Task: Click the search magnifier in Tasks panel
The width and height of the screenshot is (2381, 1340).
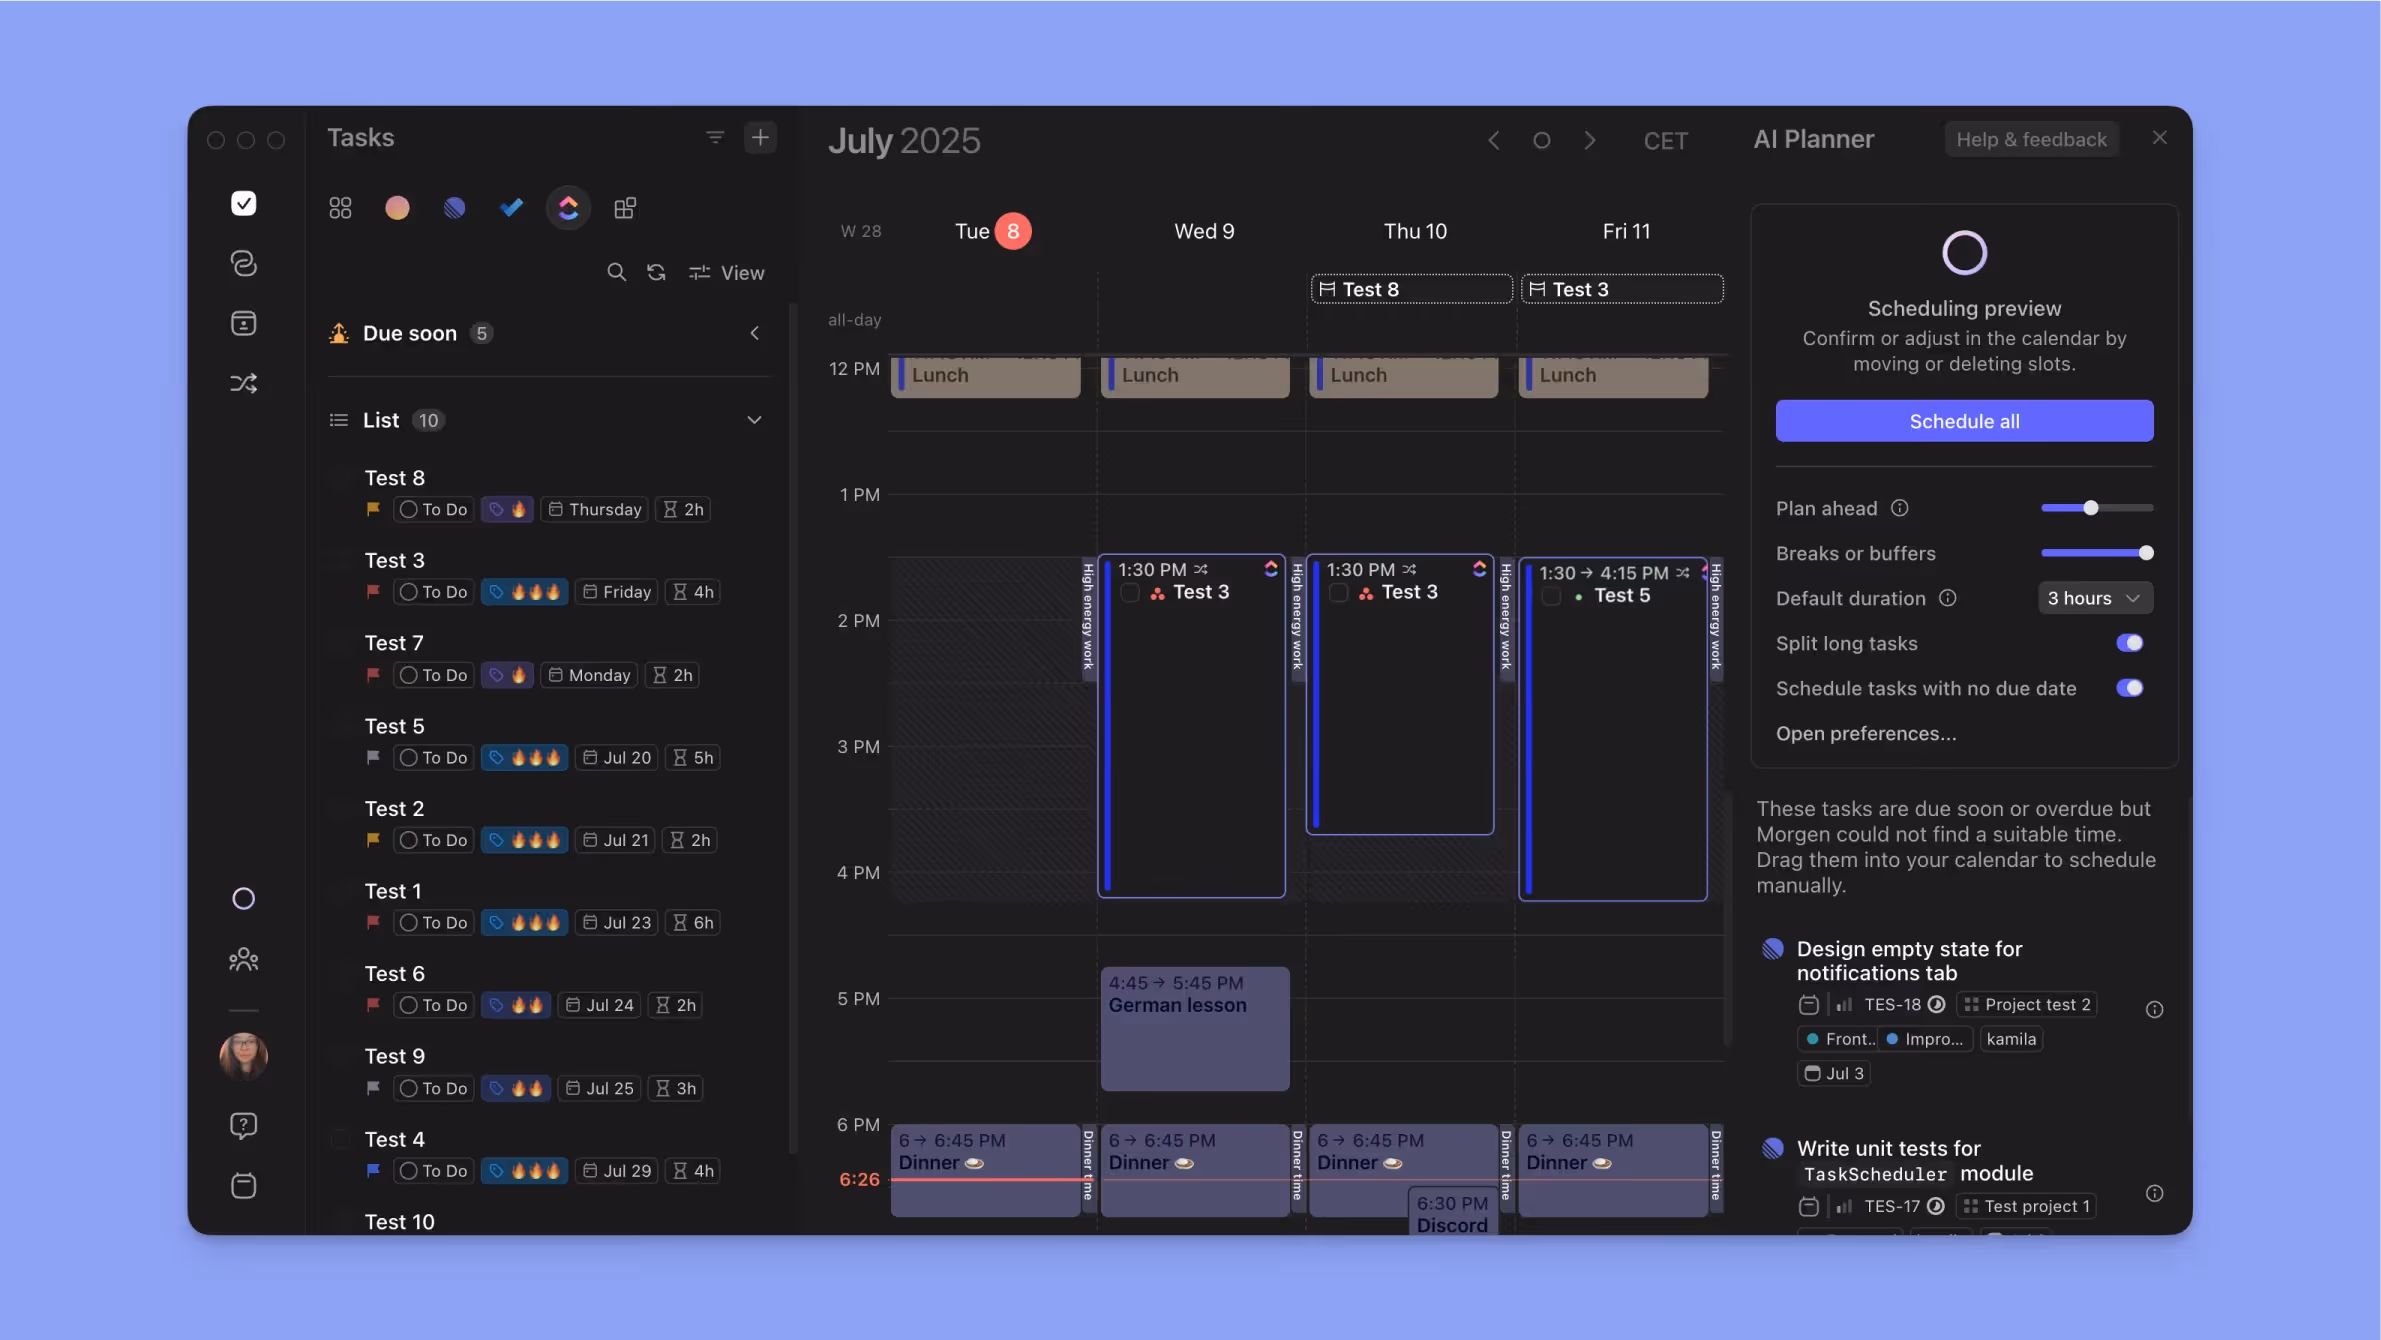Action: point(616,272)
